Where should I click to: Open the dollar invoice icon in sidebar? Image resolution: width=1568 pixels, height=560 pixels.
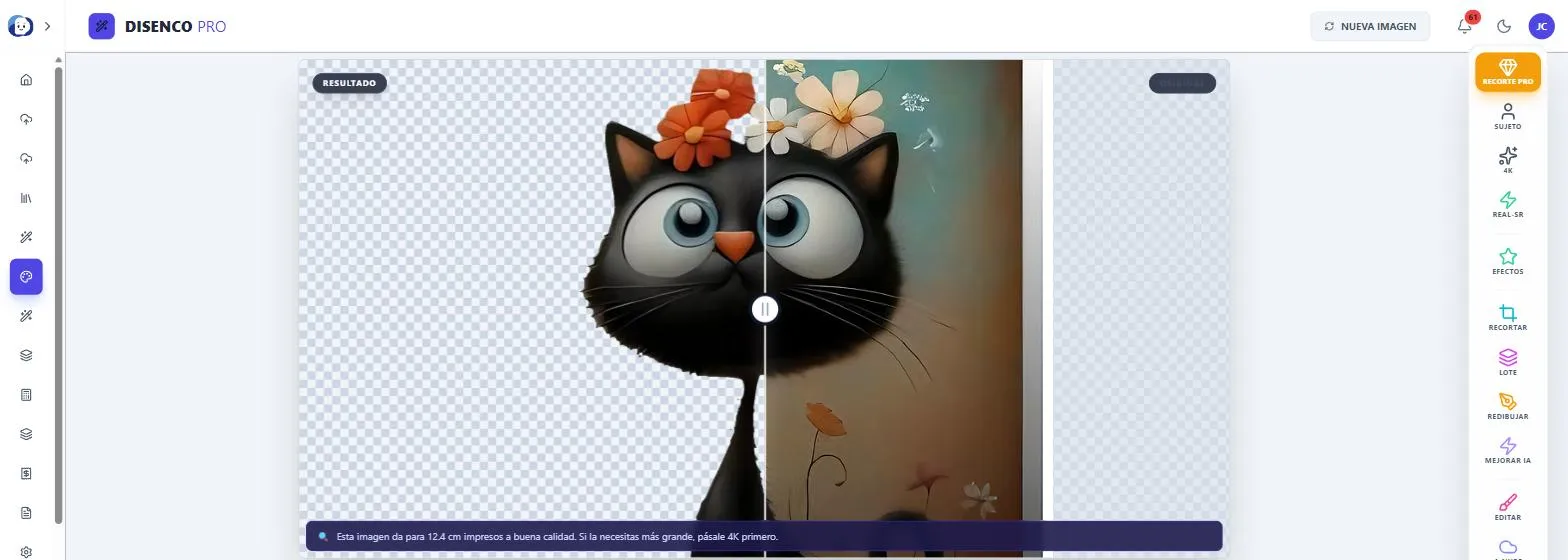click(x=26, y=473)
